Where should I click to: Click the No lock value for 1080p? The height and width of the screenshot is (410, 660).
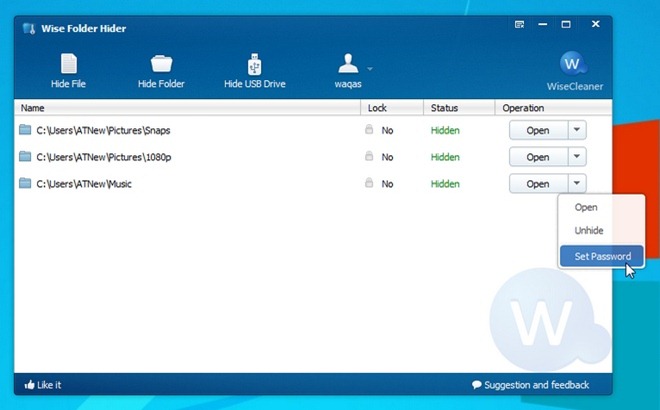387,157
